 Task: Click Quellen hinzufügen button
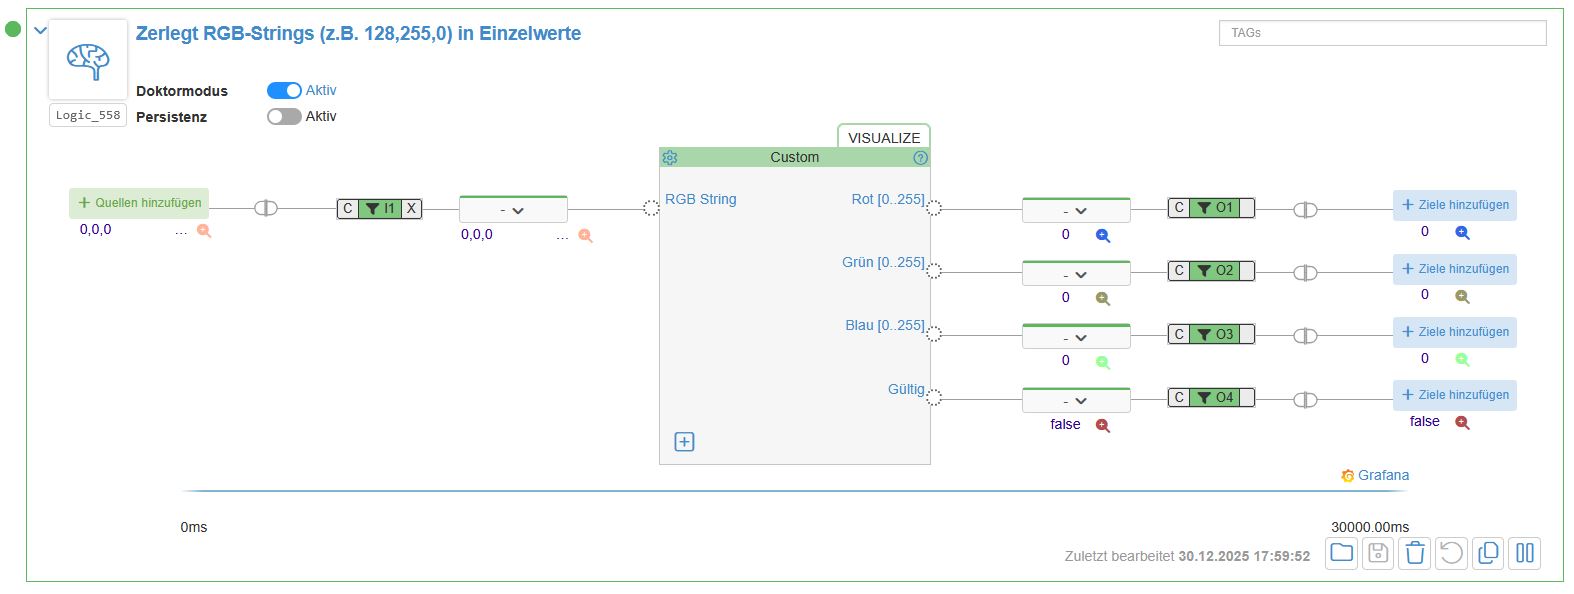coord(139,203)
